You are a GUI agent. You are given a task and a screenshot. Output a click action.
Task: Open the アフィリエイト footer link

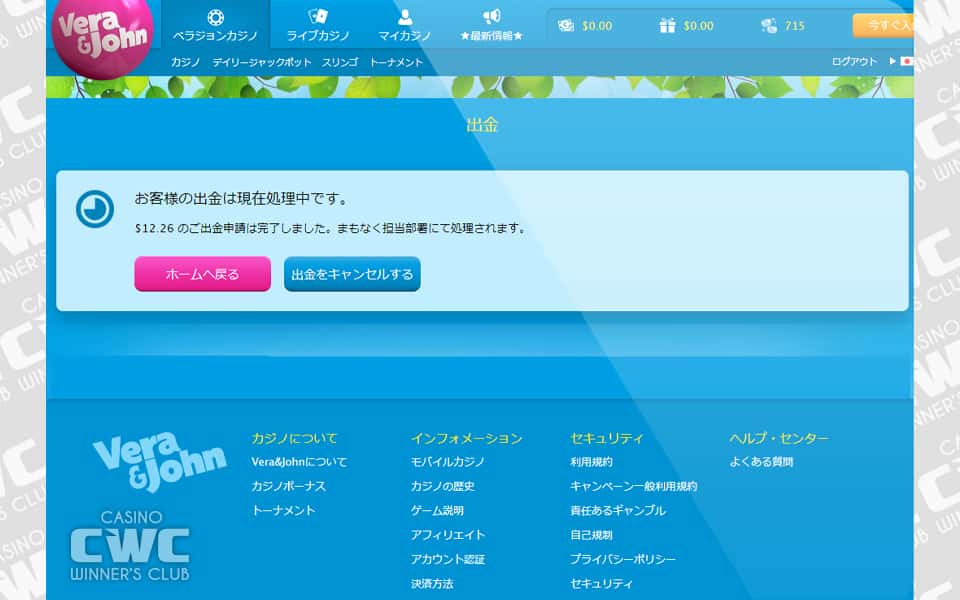point(448,534)
